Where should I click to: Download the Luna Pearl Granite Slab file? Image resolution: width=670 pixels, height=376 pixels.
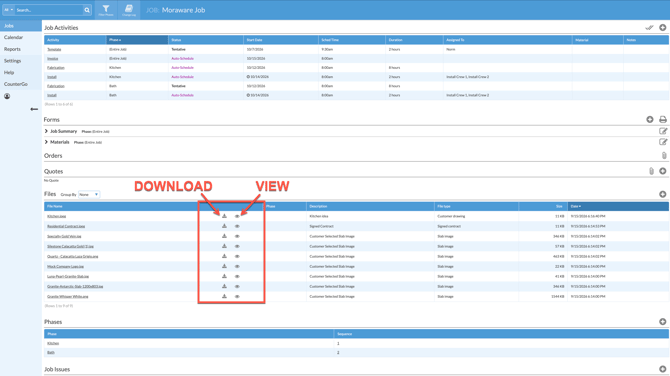point(224,276)
